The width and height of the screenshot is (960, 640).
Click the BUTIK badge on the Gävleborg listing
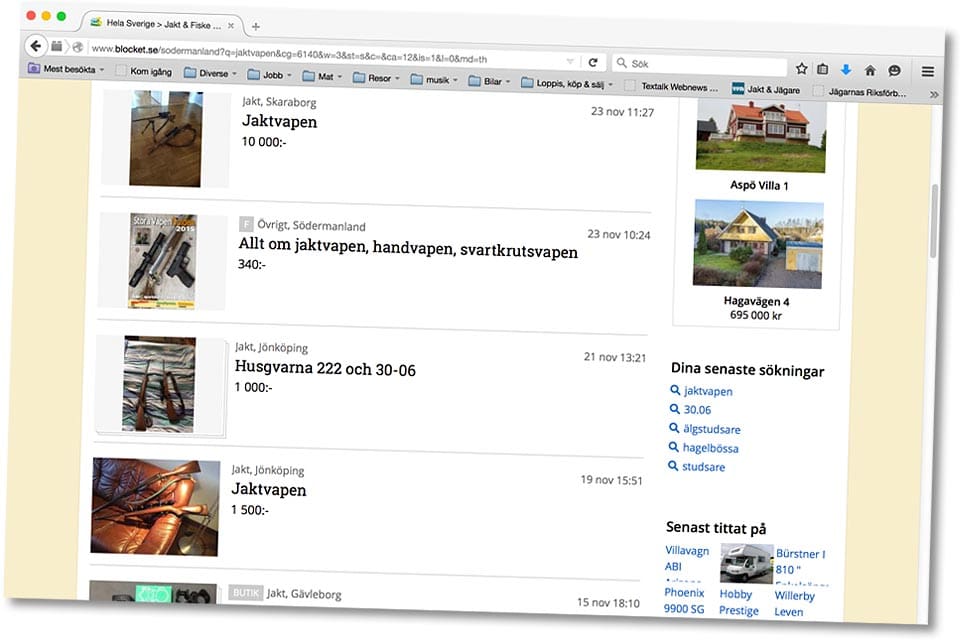246,592
